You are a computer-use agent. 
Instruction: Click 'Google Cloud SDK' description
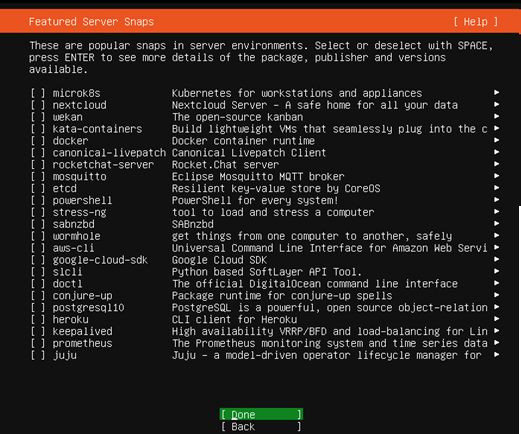click(219, 260)
